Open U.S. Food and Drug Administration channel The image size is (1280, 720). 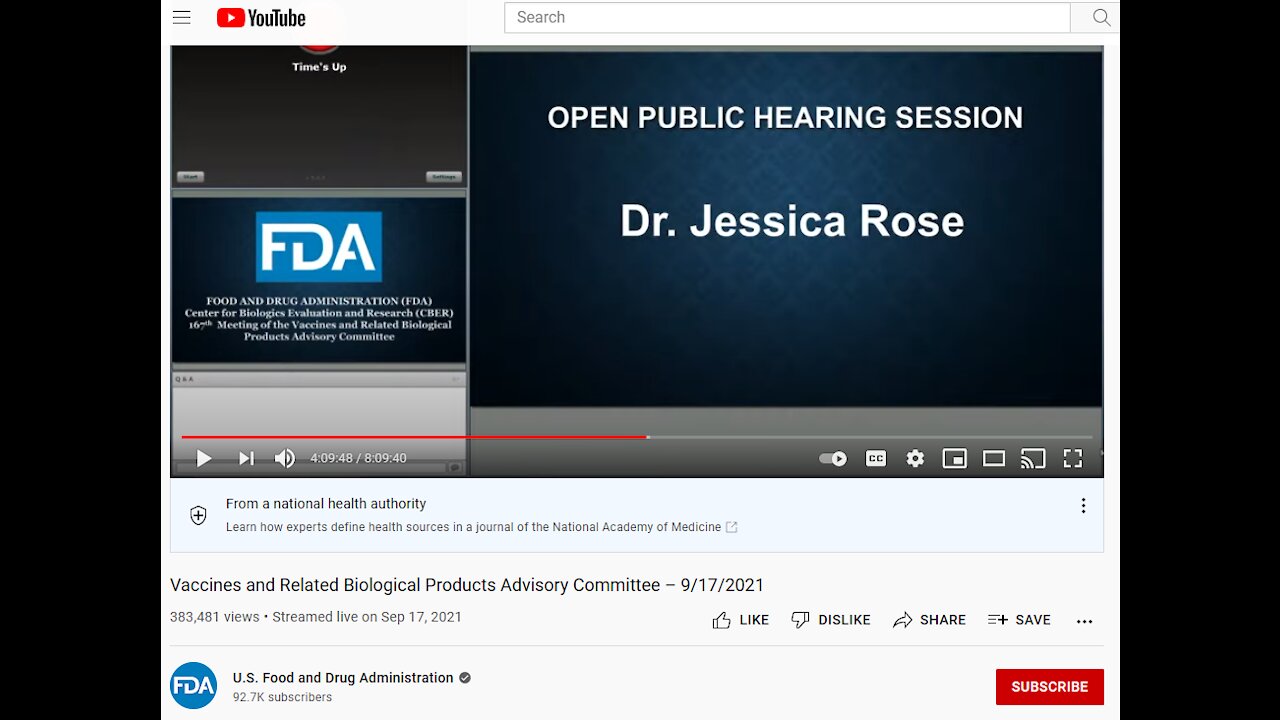point(343,678)
